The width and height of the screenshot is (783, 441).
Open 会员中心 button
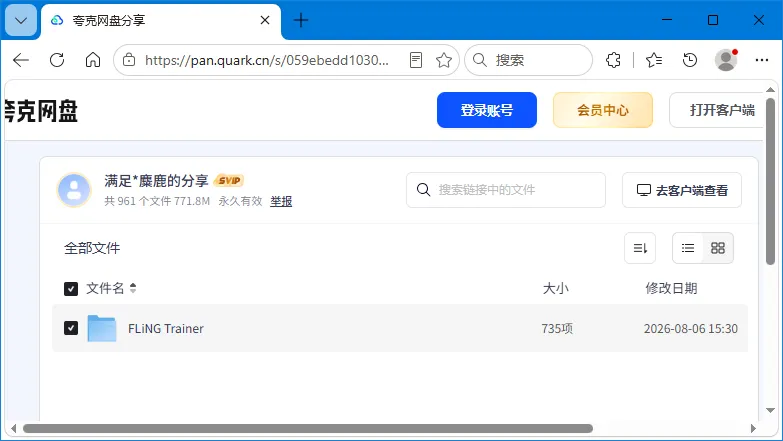coord(603,110)
